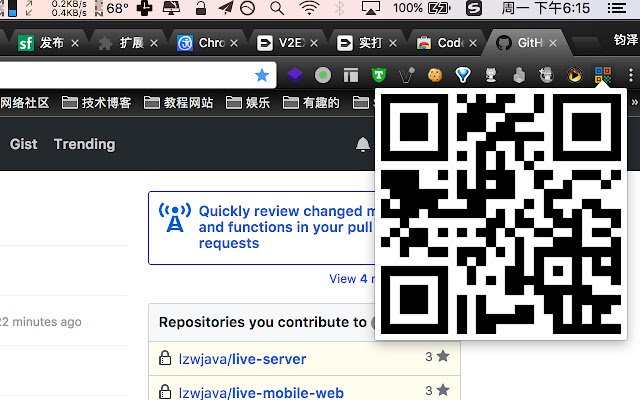Close the 扩展 tab

click(154, 43)
